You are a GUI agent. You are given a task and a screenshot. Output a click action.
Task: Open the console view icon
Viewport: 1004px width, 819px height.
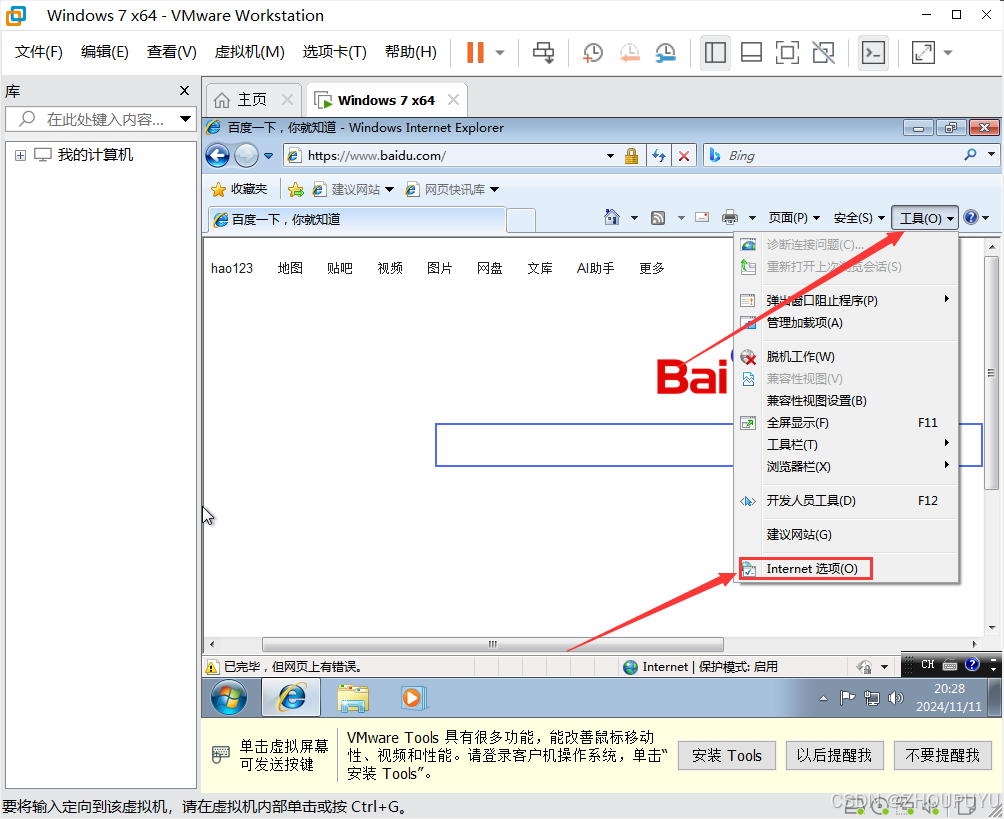coord(873,53)
